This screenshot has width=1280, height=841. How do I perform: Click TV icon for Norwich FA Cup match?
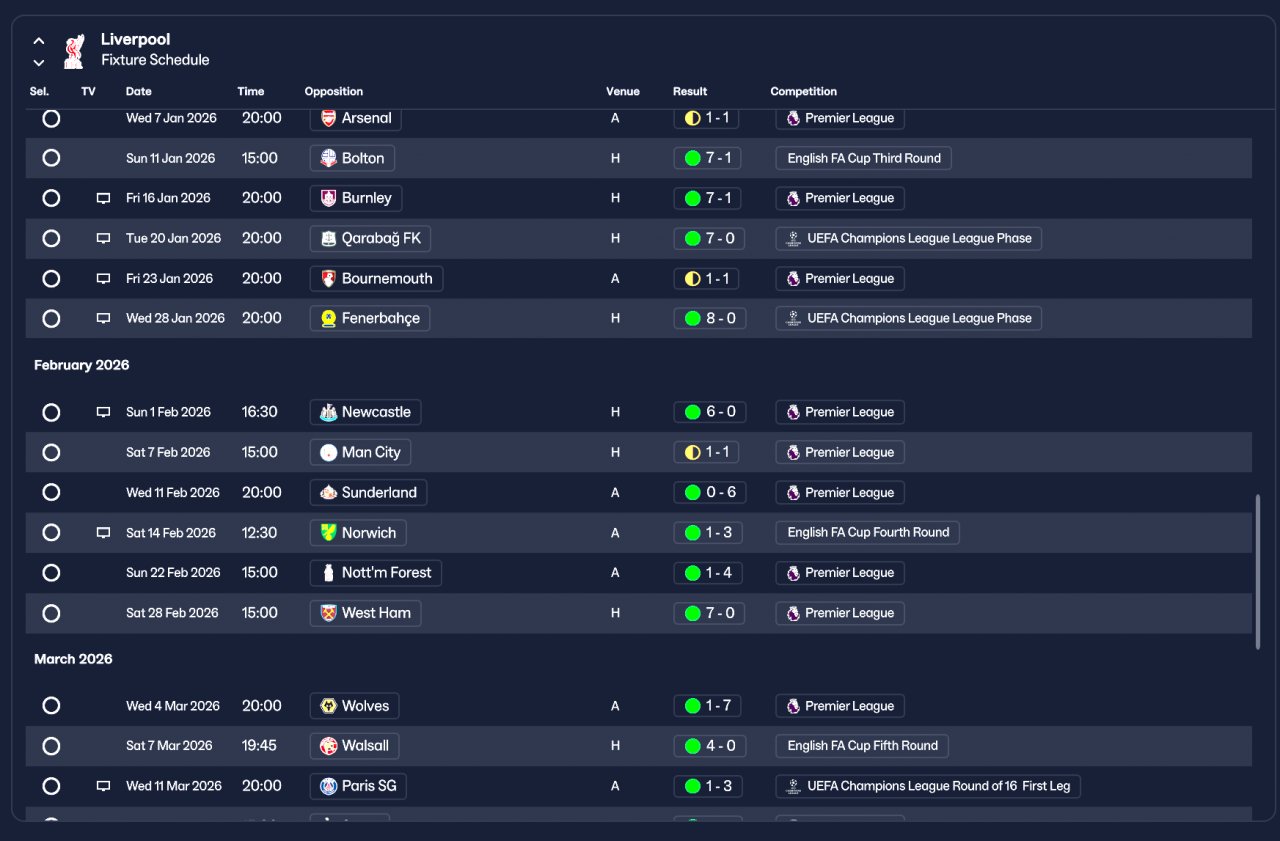[103, 533]
